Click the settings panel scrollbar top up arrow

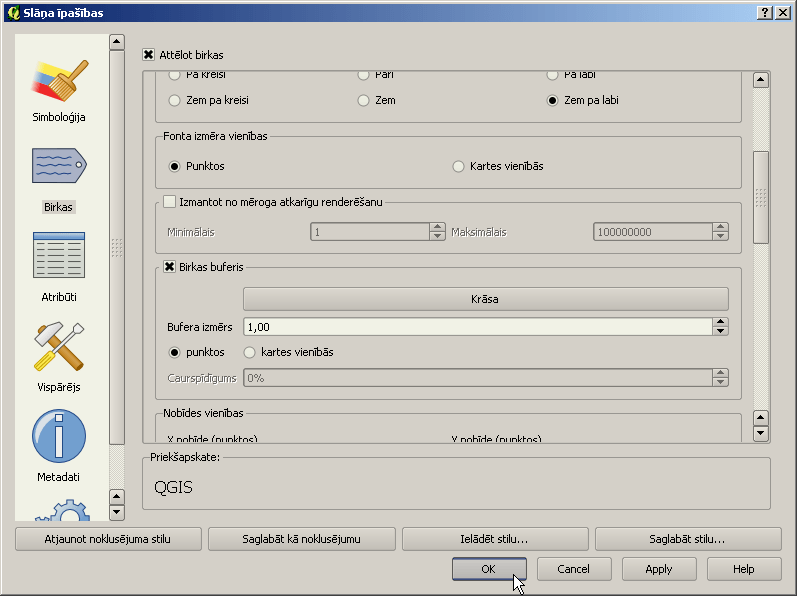point(761,80)
